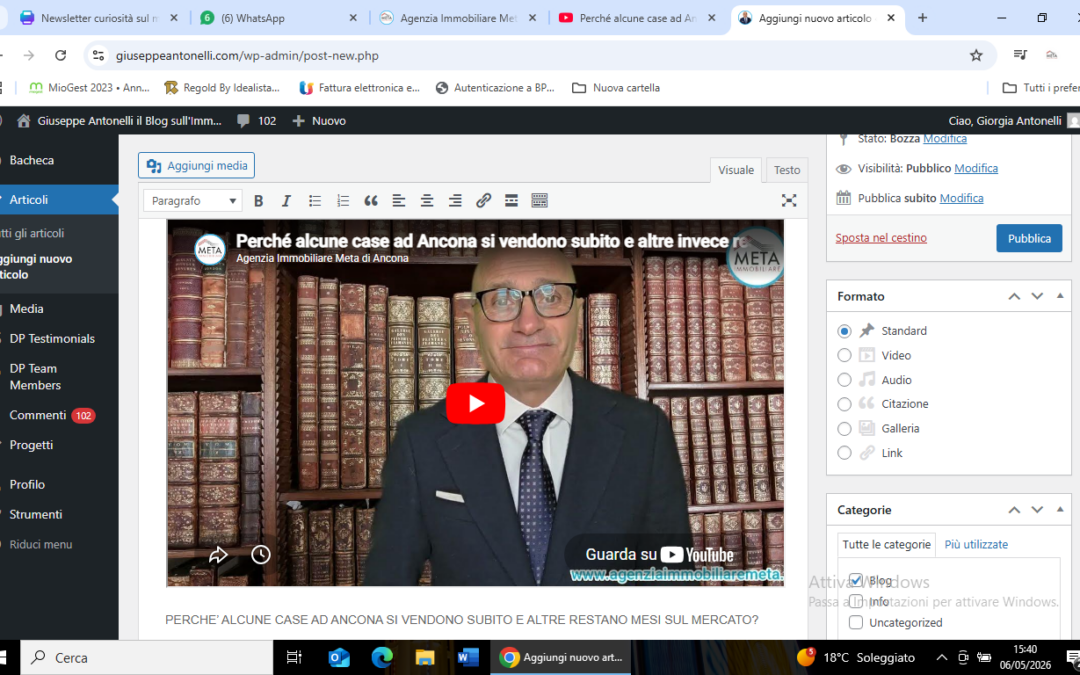This screenshot has width=1080, height=675.
Task: Check the Info category checkbox
Action: [855, 601]
